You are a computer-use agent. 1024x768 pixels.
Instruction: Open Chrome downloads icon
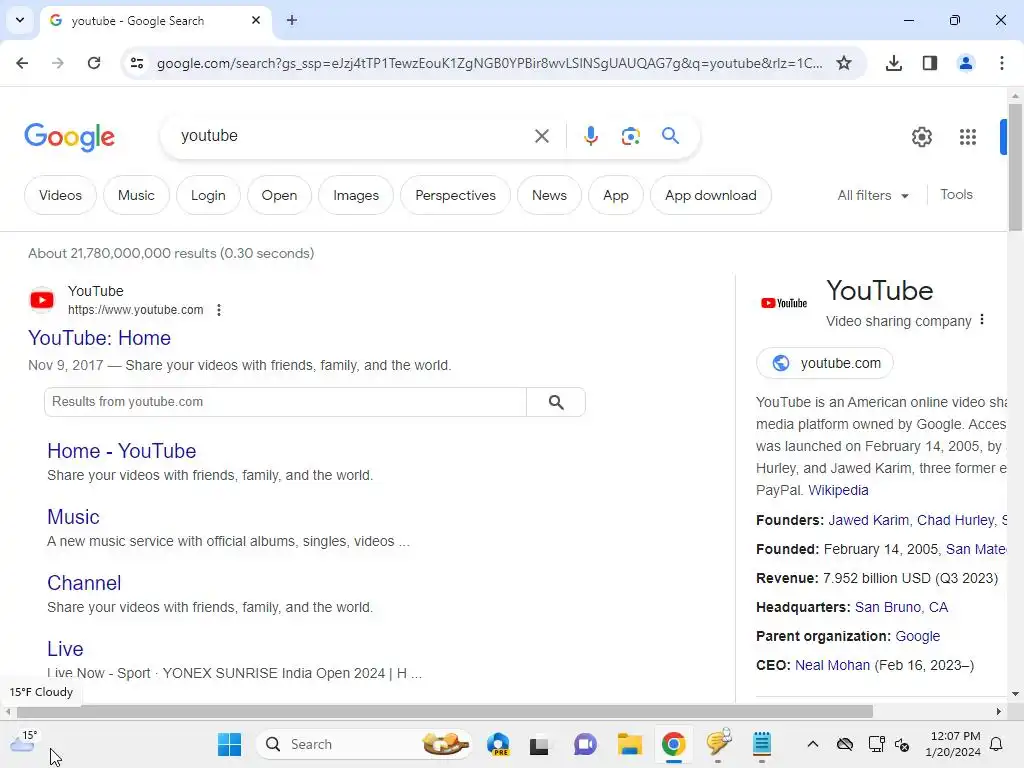point(893,63)
